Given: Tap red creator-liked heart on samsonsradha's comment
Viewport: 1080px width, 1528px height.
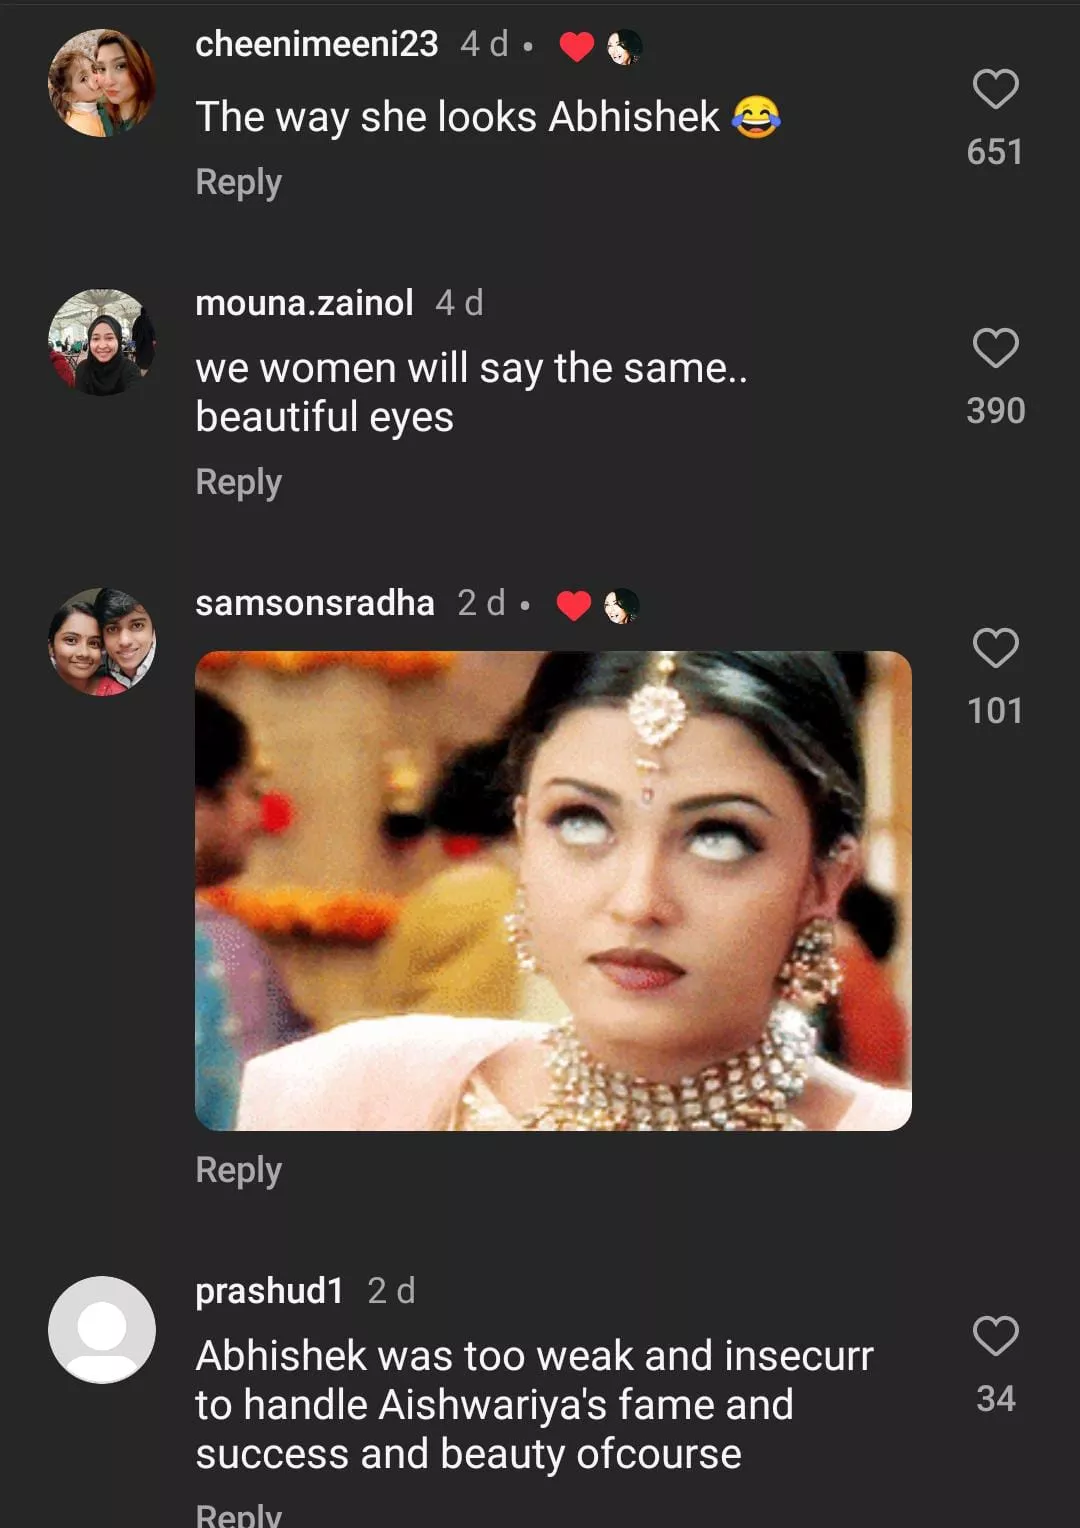Looking at the screenshot, I should tap(573, 605).
